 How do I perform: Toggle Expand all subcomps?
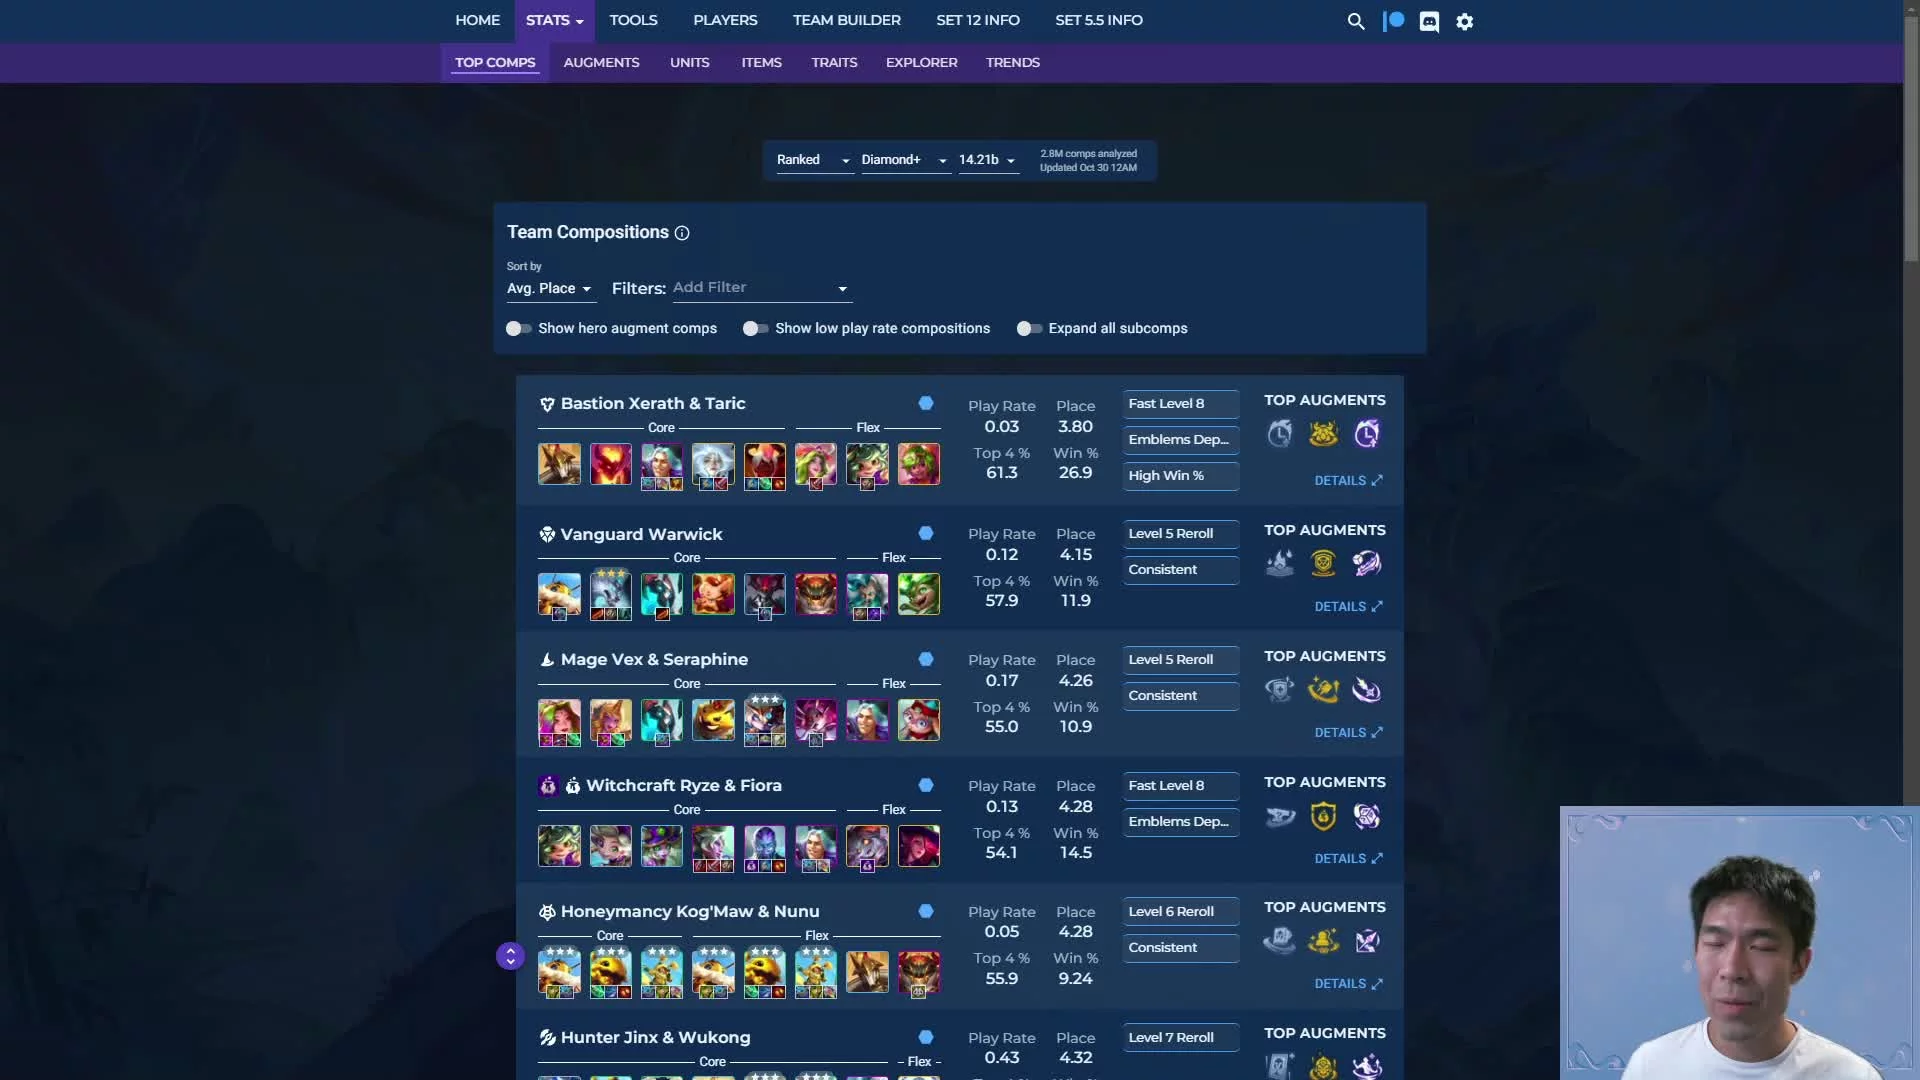pos(1029,328)
